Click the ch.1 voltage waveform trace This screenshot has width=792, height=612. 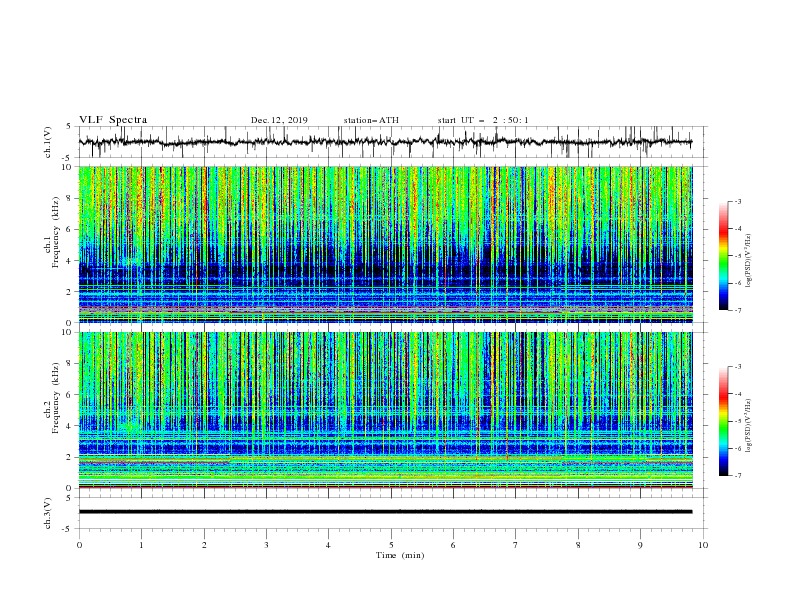pyautogui.click(x=385, y=142)
